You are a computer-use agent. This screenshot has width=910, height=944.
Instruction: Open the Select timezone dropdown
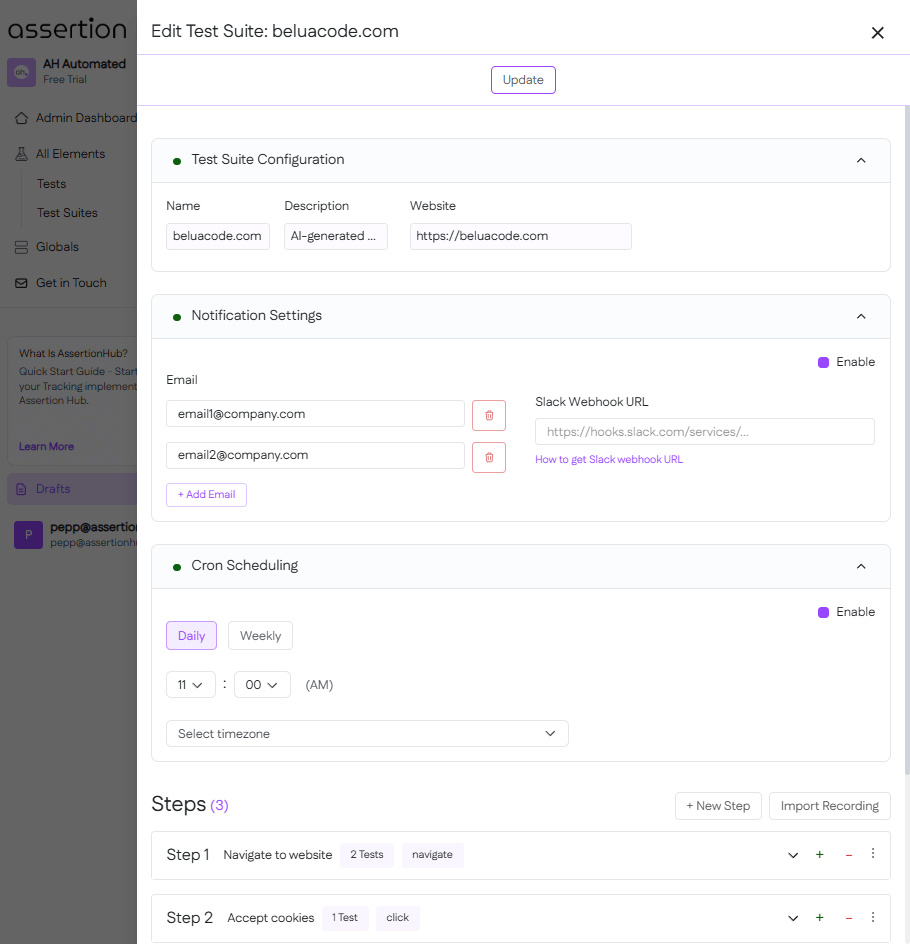[x=367, y=733]
